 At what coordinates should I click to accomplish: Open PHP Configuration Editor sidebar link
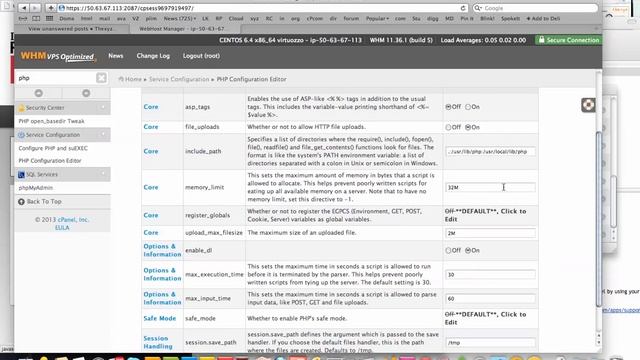(x=50, y=161)
